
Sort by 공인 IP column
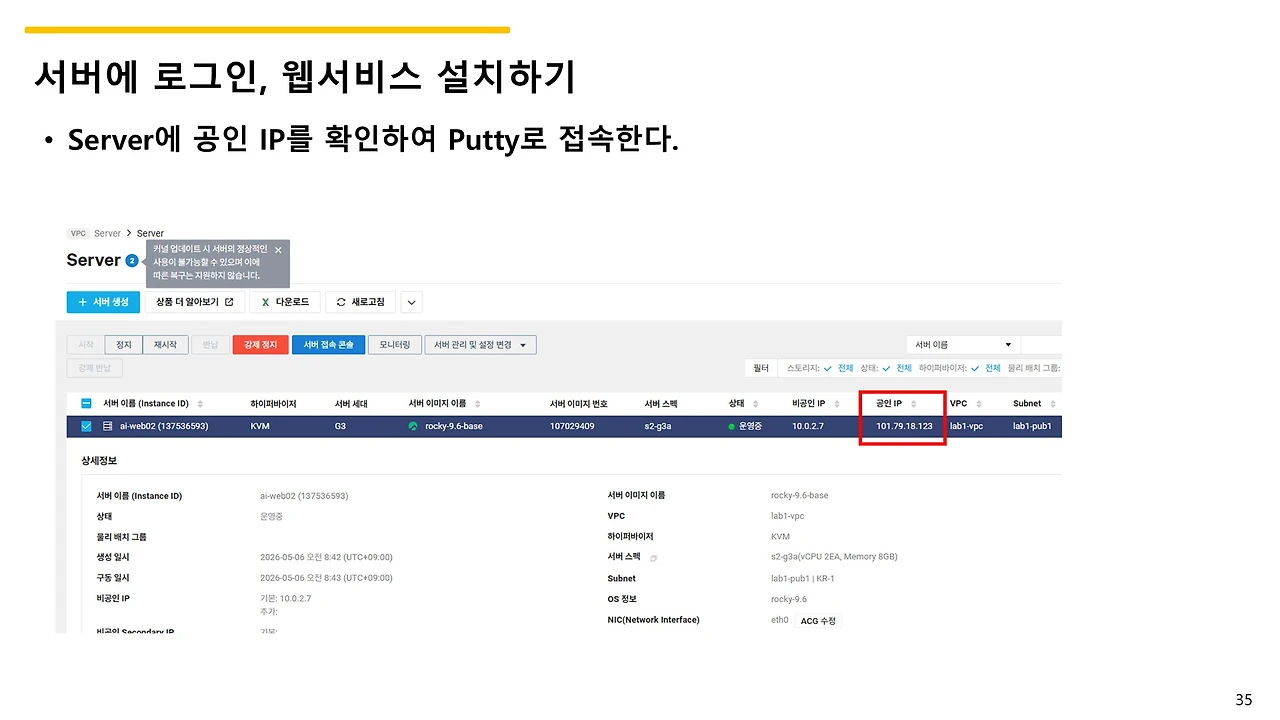coord(913,404)
